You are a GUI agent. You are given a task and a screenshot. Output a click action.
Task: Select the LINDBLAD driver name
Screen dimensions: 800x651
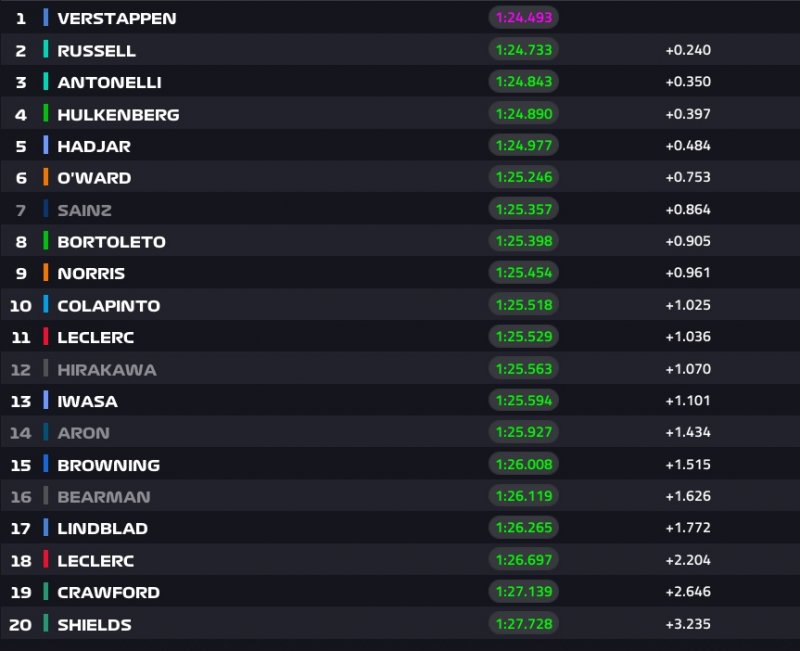[102, 528]
